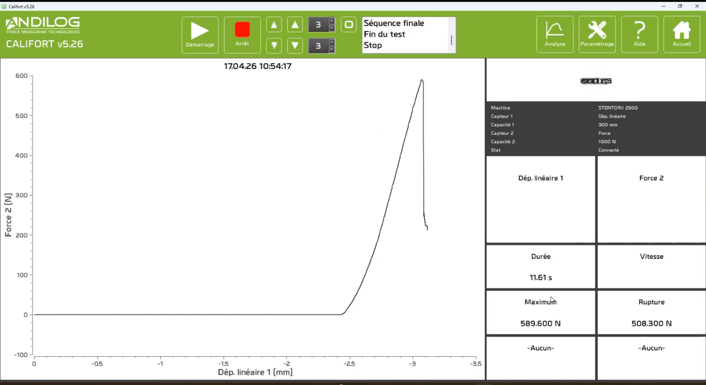Open Paramétrage wrench settings
The height and width of the screenshot is (385, 706).
(597, 35)
